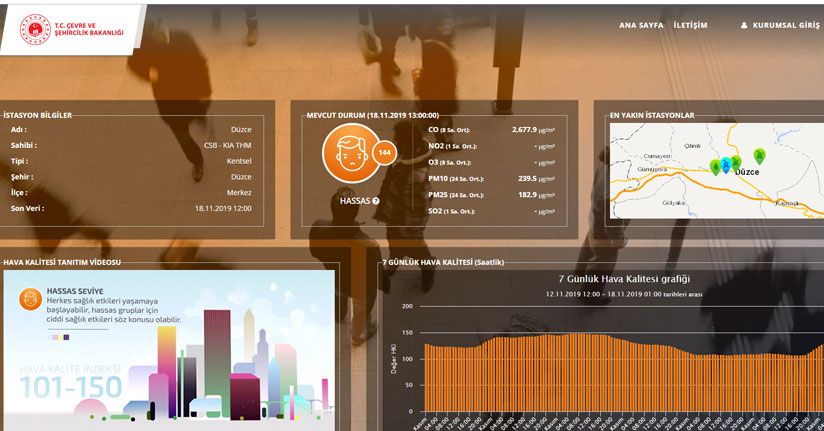Click the T.C. Çevre ve Şehircilik Bakanlığı logo
This screenshot has width=824, height=431.
(x=71, y=29)
